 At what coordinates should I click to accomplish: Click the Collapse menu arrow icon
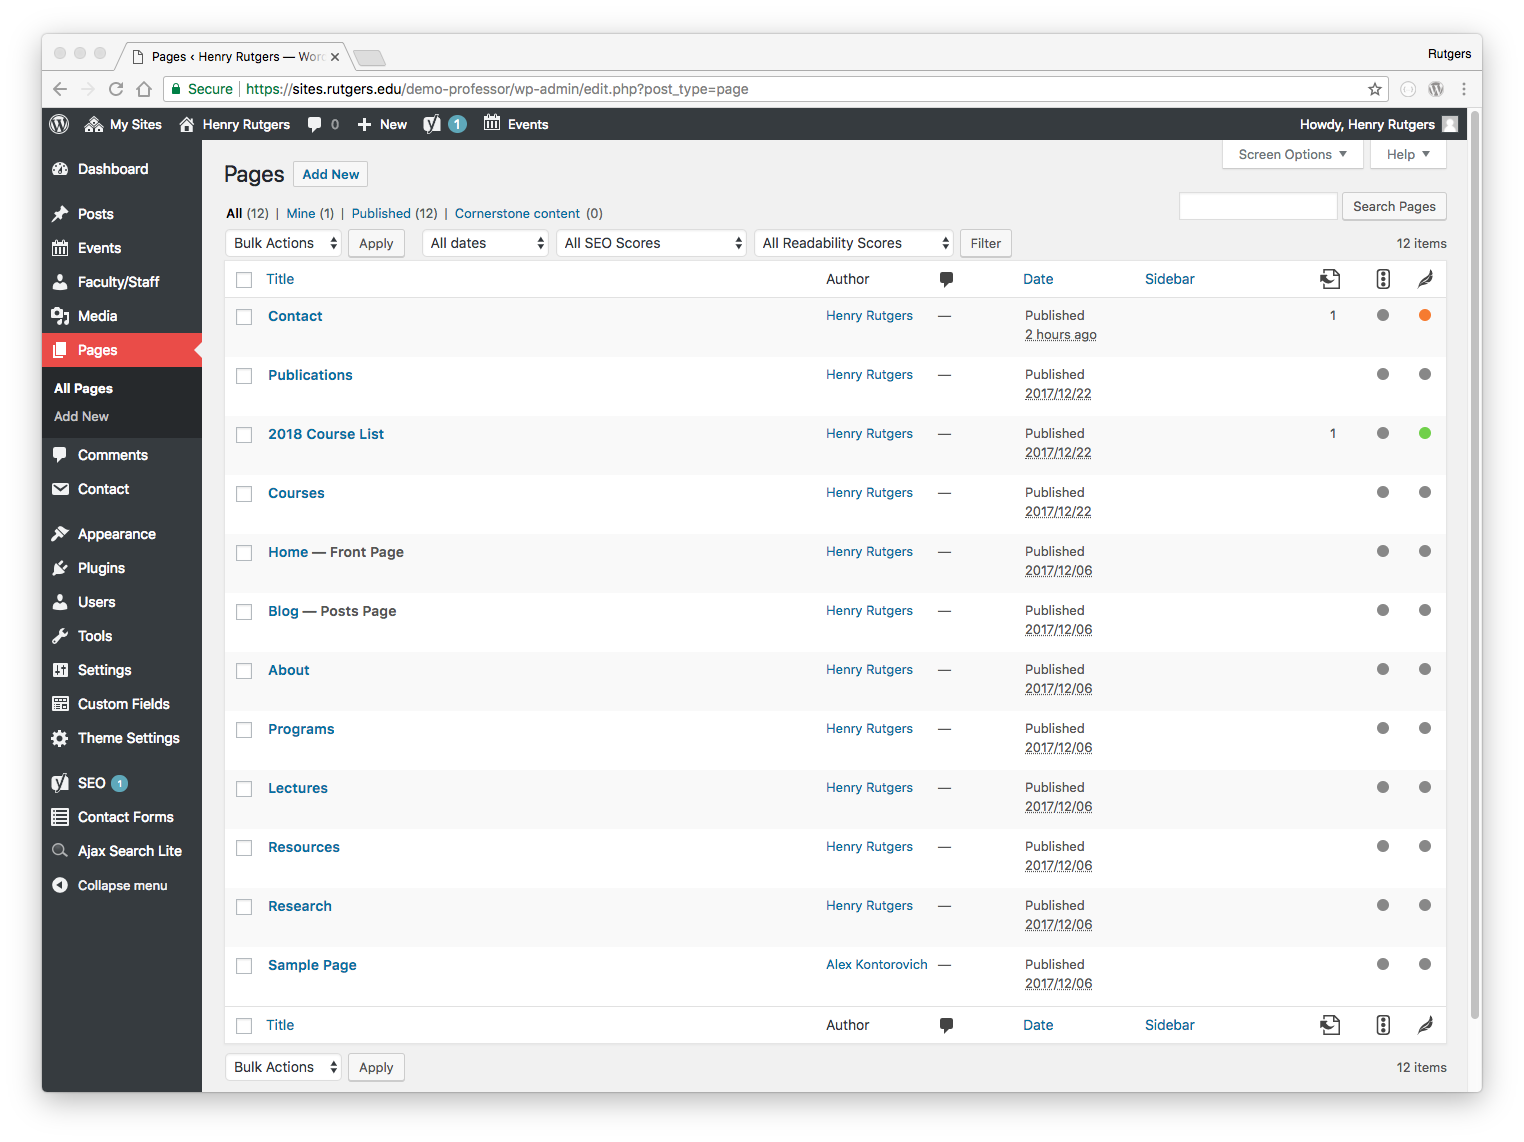(x=60, y=885)
